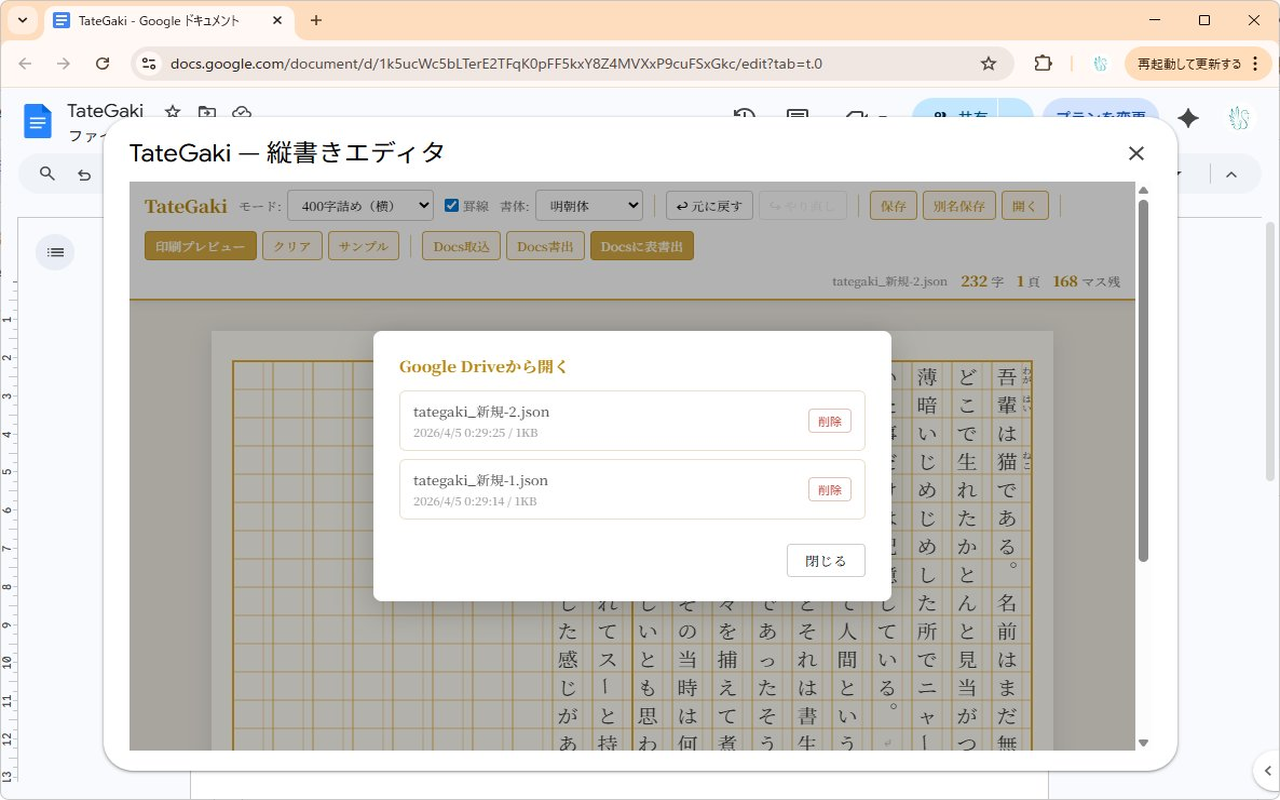Click the 別名保存 button
The width and height of the screenshot is (1280, 800).
(958, 206)
